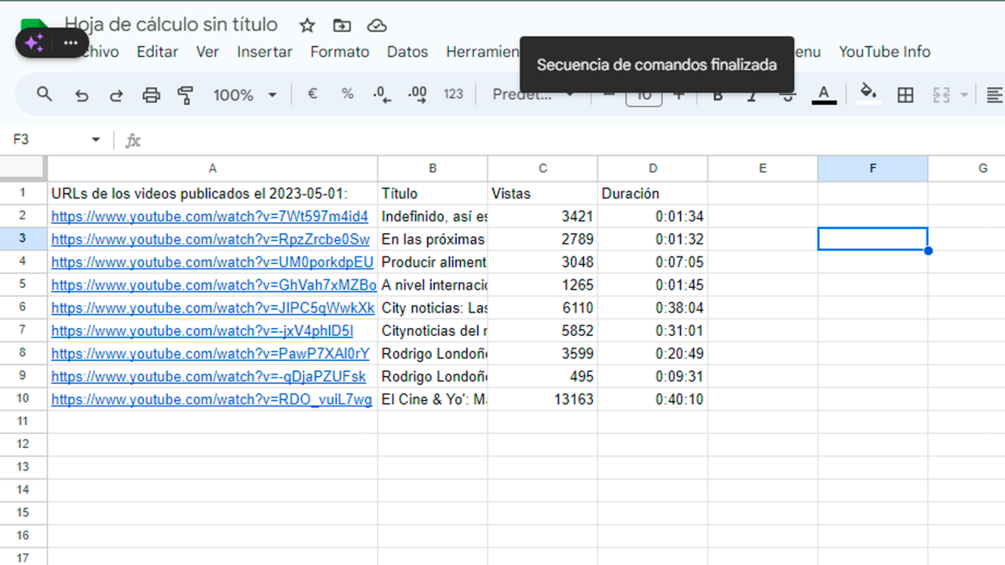Select the Duración header cell
The width and height of the screenshot is (1005, 565).
pos(652,193)
